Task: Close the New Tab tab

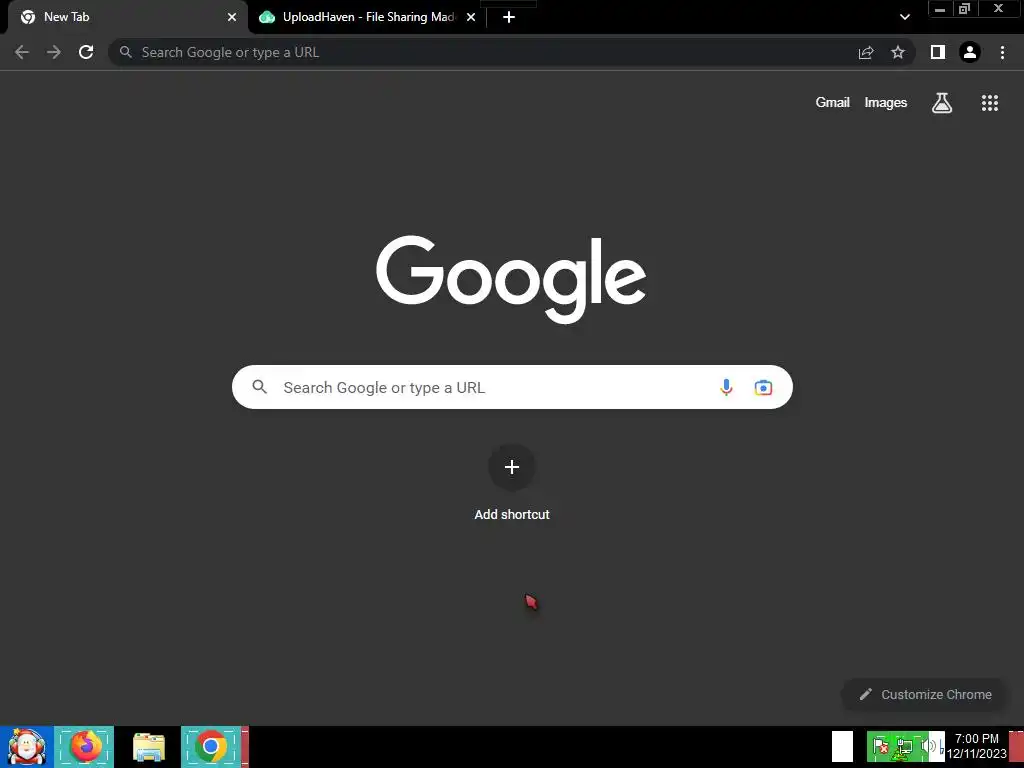Action: 232,17
